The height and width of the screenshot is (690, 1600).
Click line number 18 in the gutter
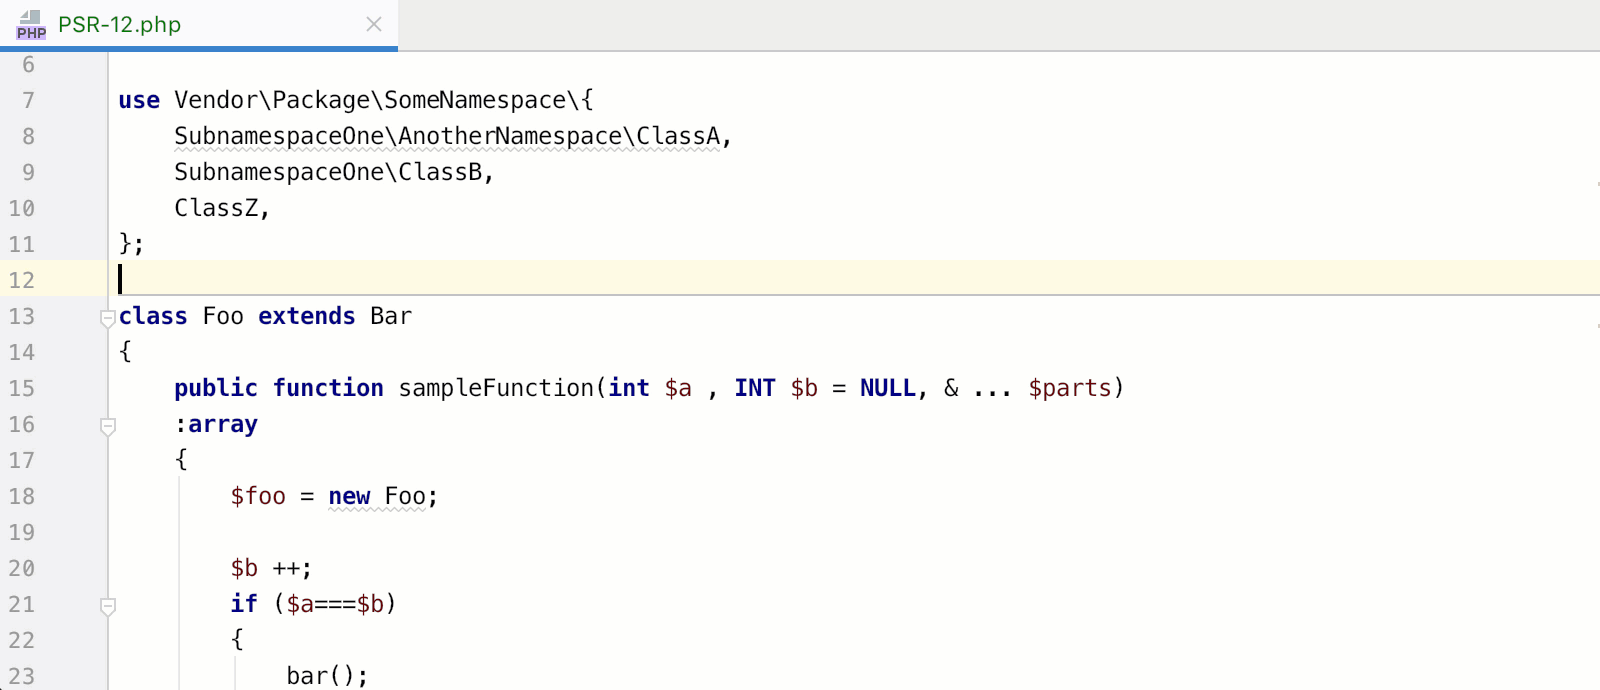(22, 496)
